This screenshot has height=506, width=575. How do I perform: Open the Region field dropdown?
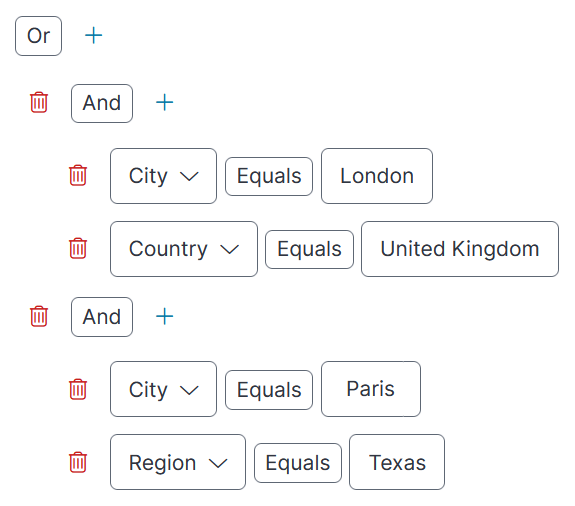click(178, 462)
